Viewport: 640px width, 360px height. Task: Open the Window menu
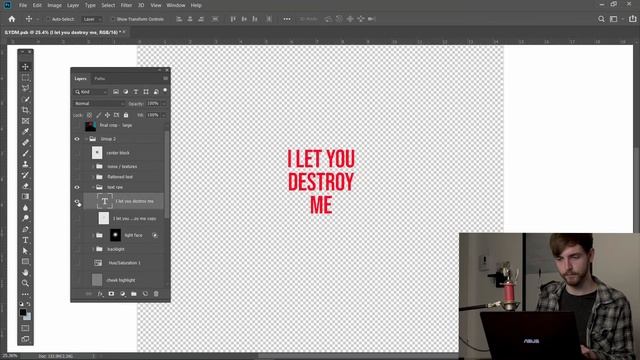[176, 5]
